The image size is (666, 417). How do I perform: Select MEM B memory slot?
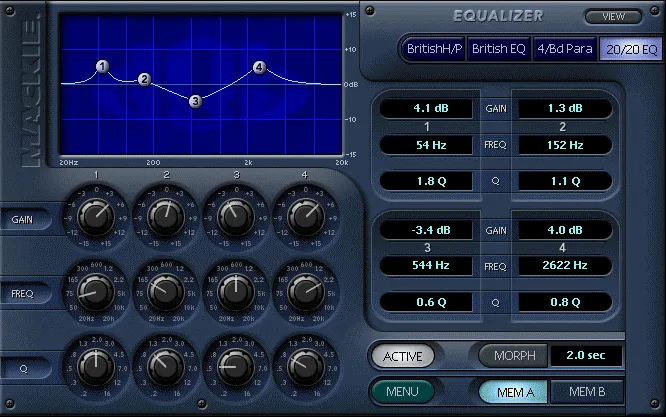tap(587, 392)
